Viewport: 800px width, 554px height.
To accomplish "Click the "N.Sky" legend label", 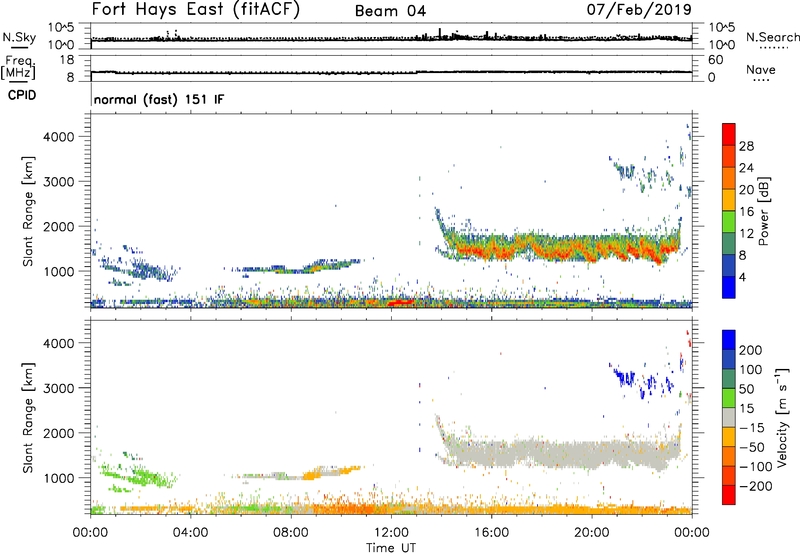I will point(19,37).
